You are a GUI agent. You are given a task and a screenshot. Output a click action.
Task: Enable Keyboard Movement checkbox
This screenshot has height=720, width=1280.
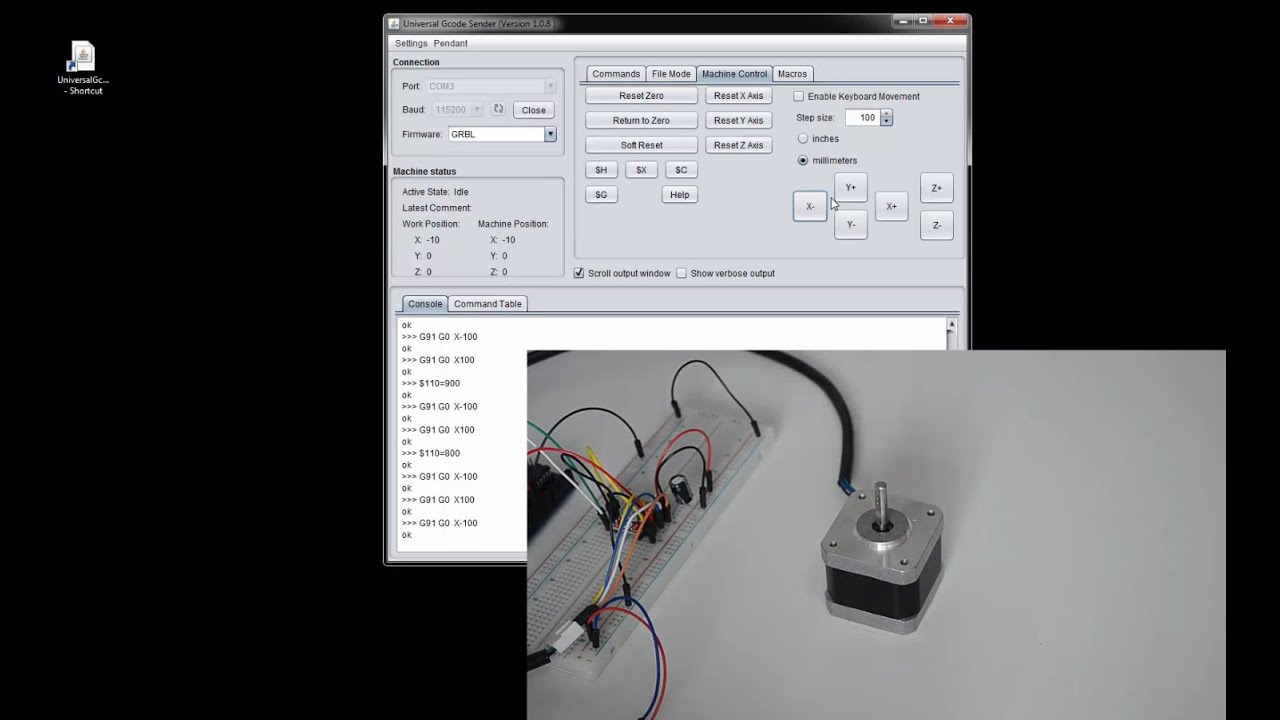pyautogui.click(x=798, y=96)
